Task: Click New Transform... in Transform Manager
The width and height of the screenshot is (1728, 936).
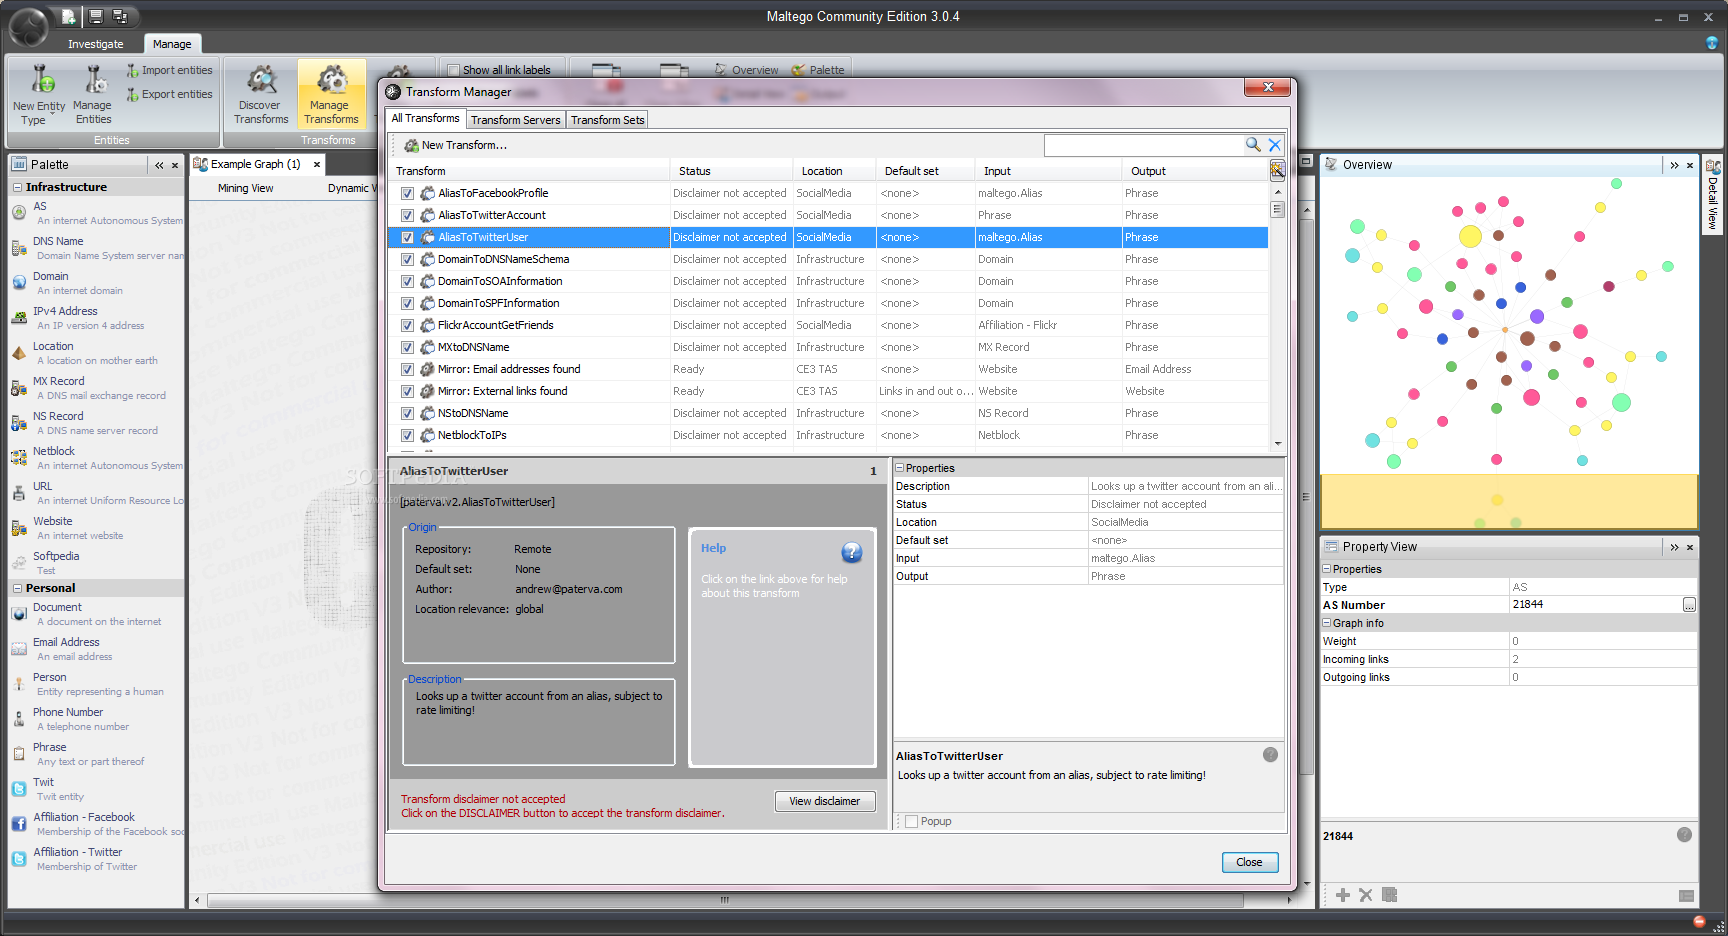Action: pos(455,145)
